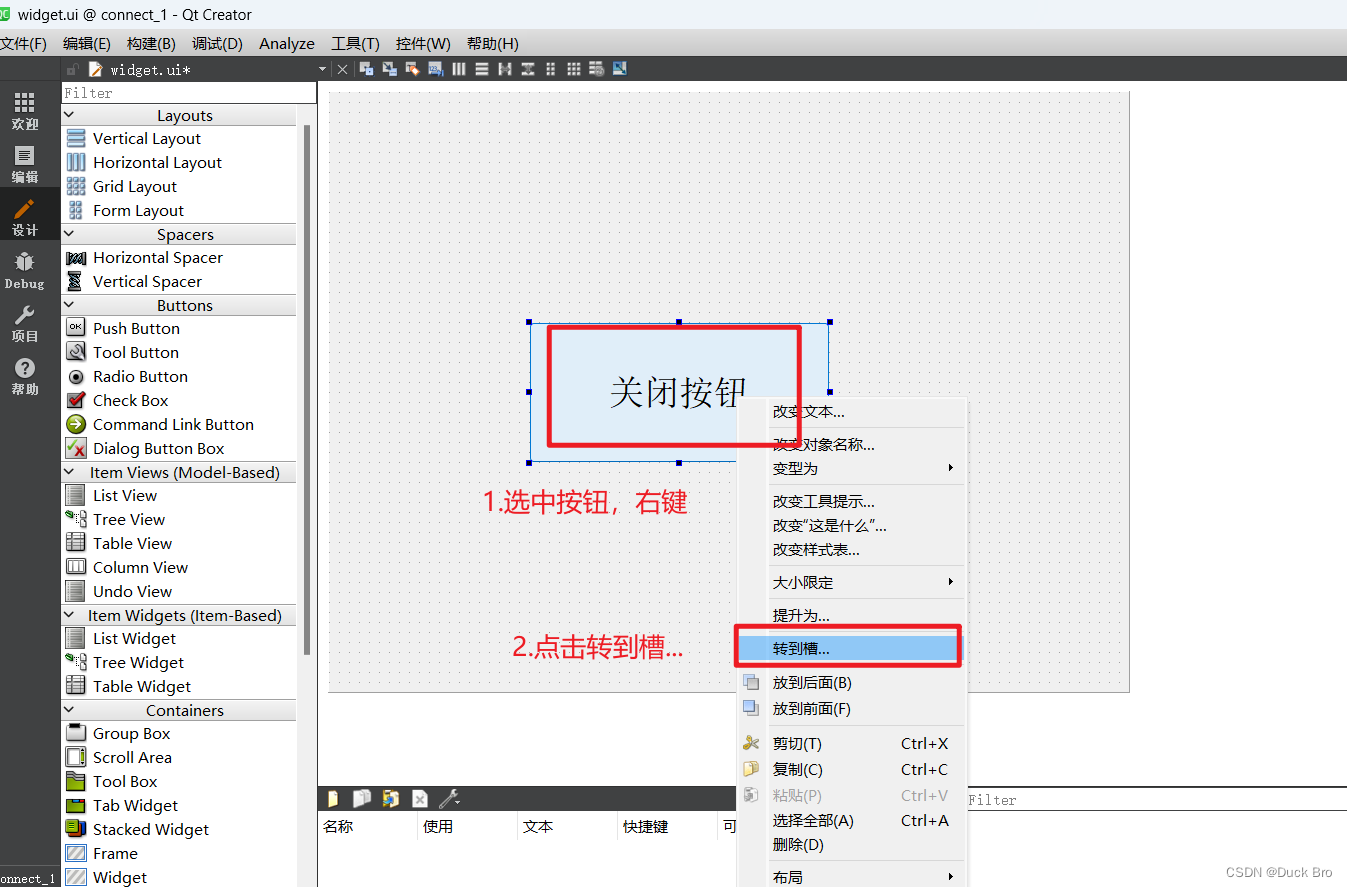Image resolution: width=1347 pixels, height=887 pixels.
Task: Click the Adjust Size toolbar icon
Action: pos(620,69)
